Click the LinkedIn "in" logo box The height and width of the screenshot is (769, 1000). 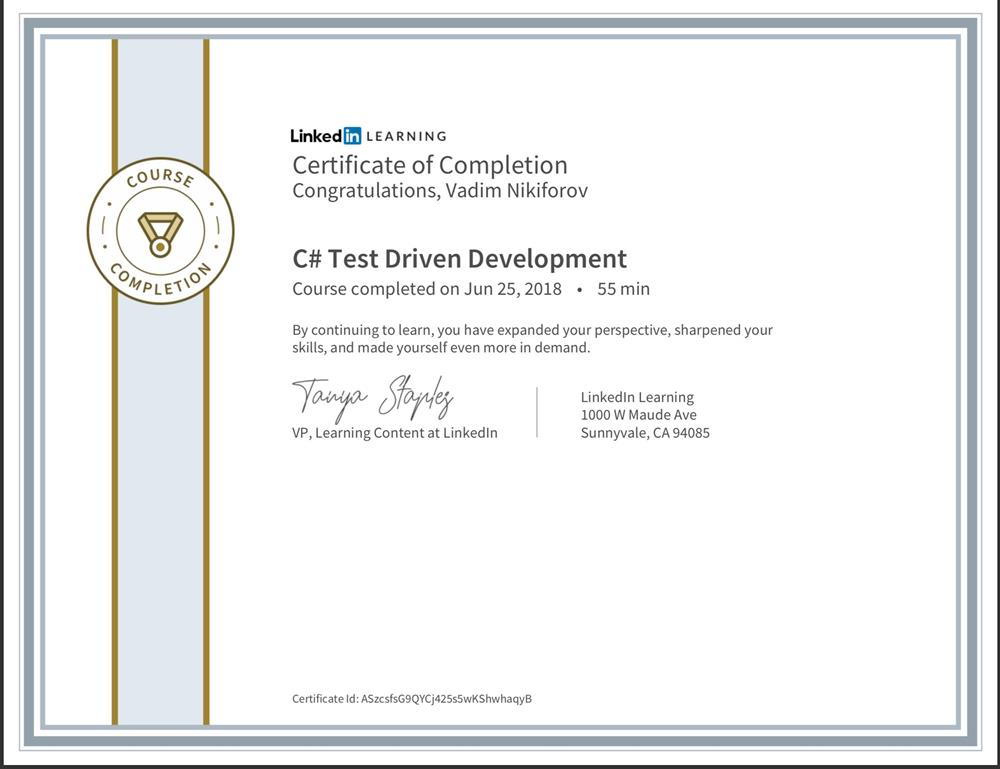tap(352, 136)
